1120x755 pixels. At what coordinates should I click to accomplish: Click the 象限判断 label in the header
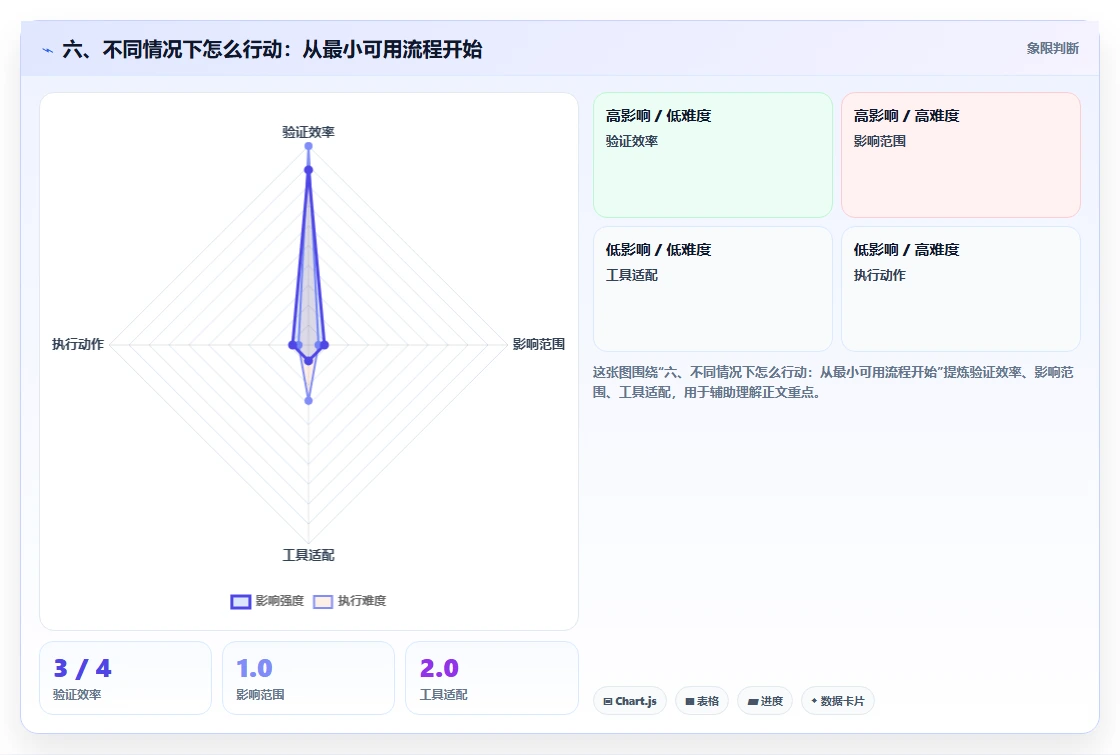point(1052,49)
